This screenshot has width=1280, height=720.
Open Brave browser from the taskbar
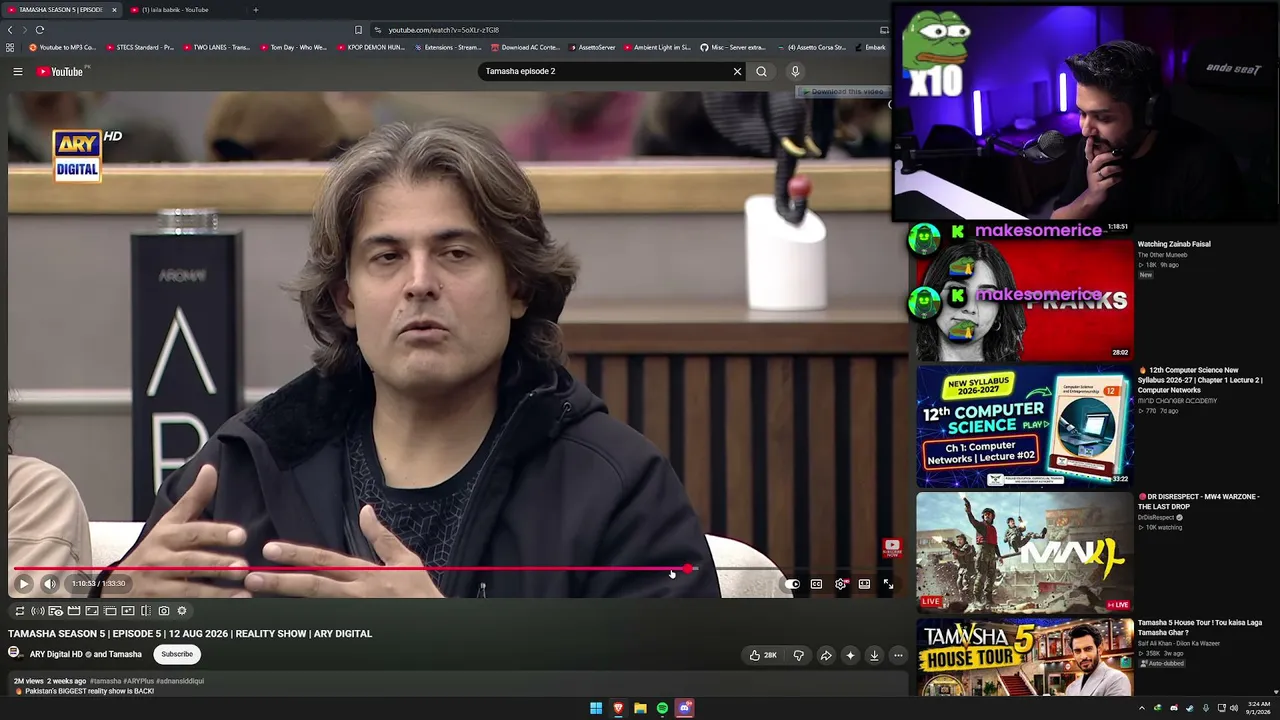[618, 708]
